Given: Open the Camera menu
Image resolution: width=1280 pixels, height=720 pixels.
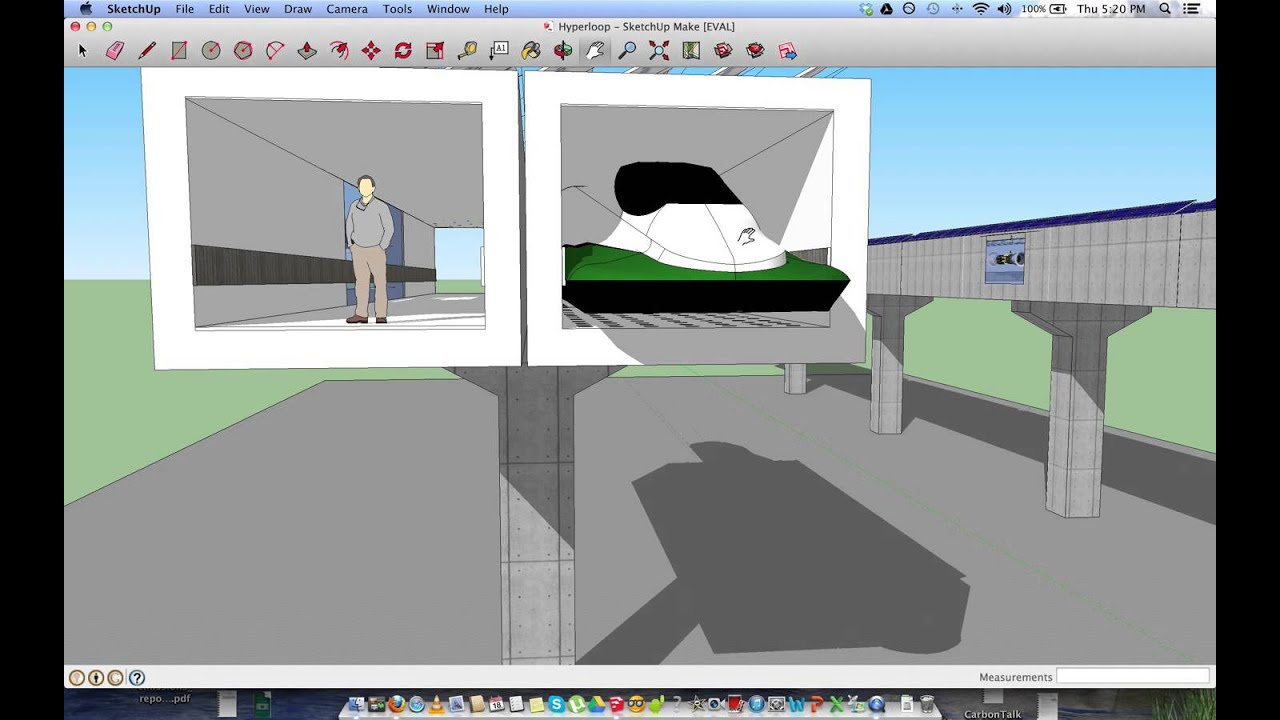Looking at the screenshot, I should (347, 9).
